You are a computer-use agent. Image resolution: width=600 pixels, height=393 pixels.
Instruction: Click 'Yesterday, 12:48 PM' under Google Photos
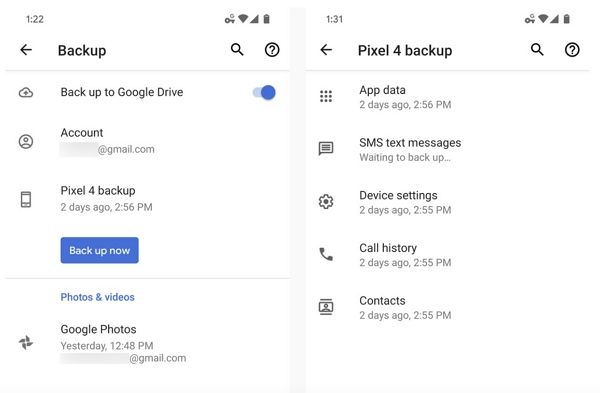pyautogui.click(x=107, y=346)
